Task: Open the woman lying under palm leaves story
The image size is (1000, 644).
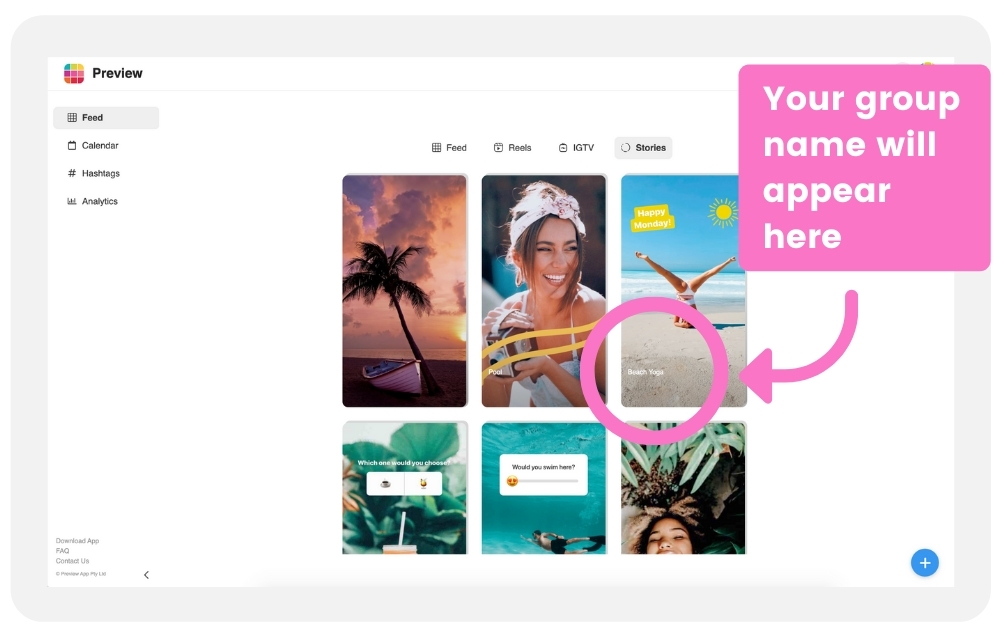Action: click(683, 488)
